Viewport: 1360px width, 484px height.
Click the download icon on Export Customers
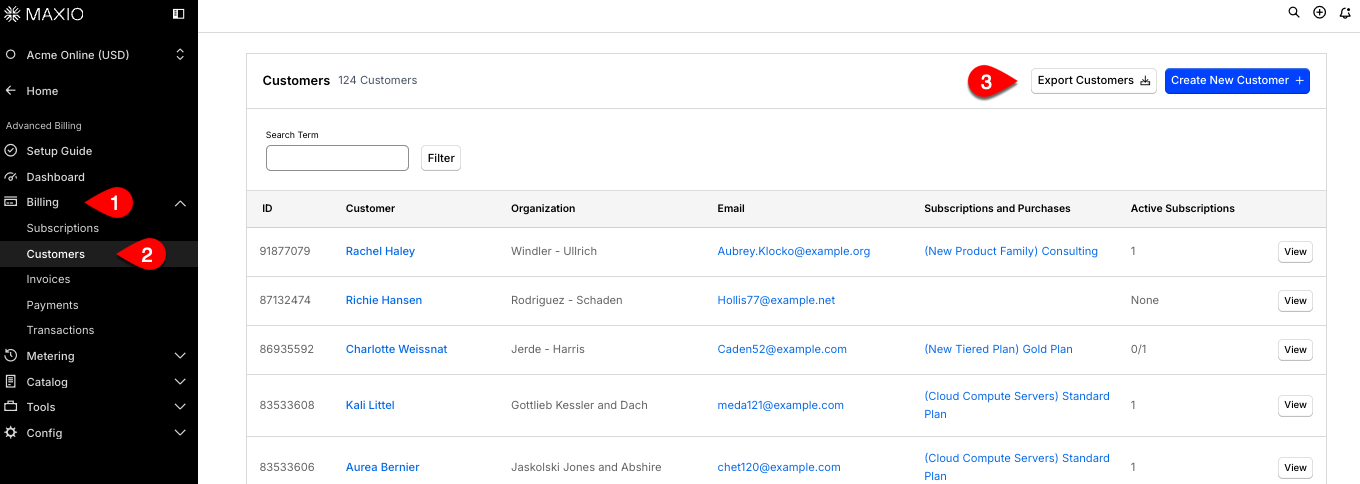pos(1145,81)
